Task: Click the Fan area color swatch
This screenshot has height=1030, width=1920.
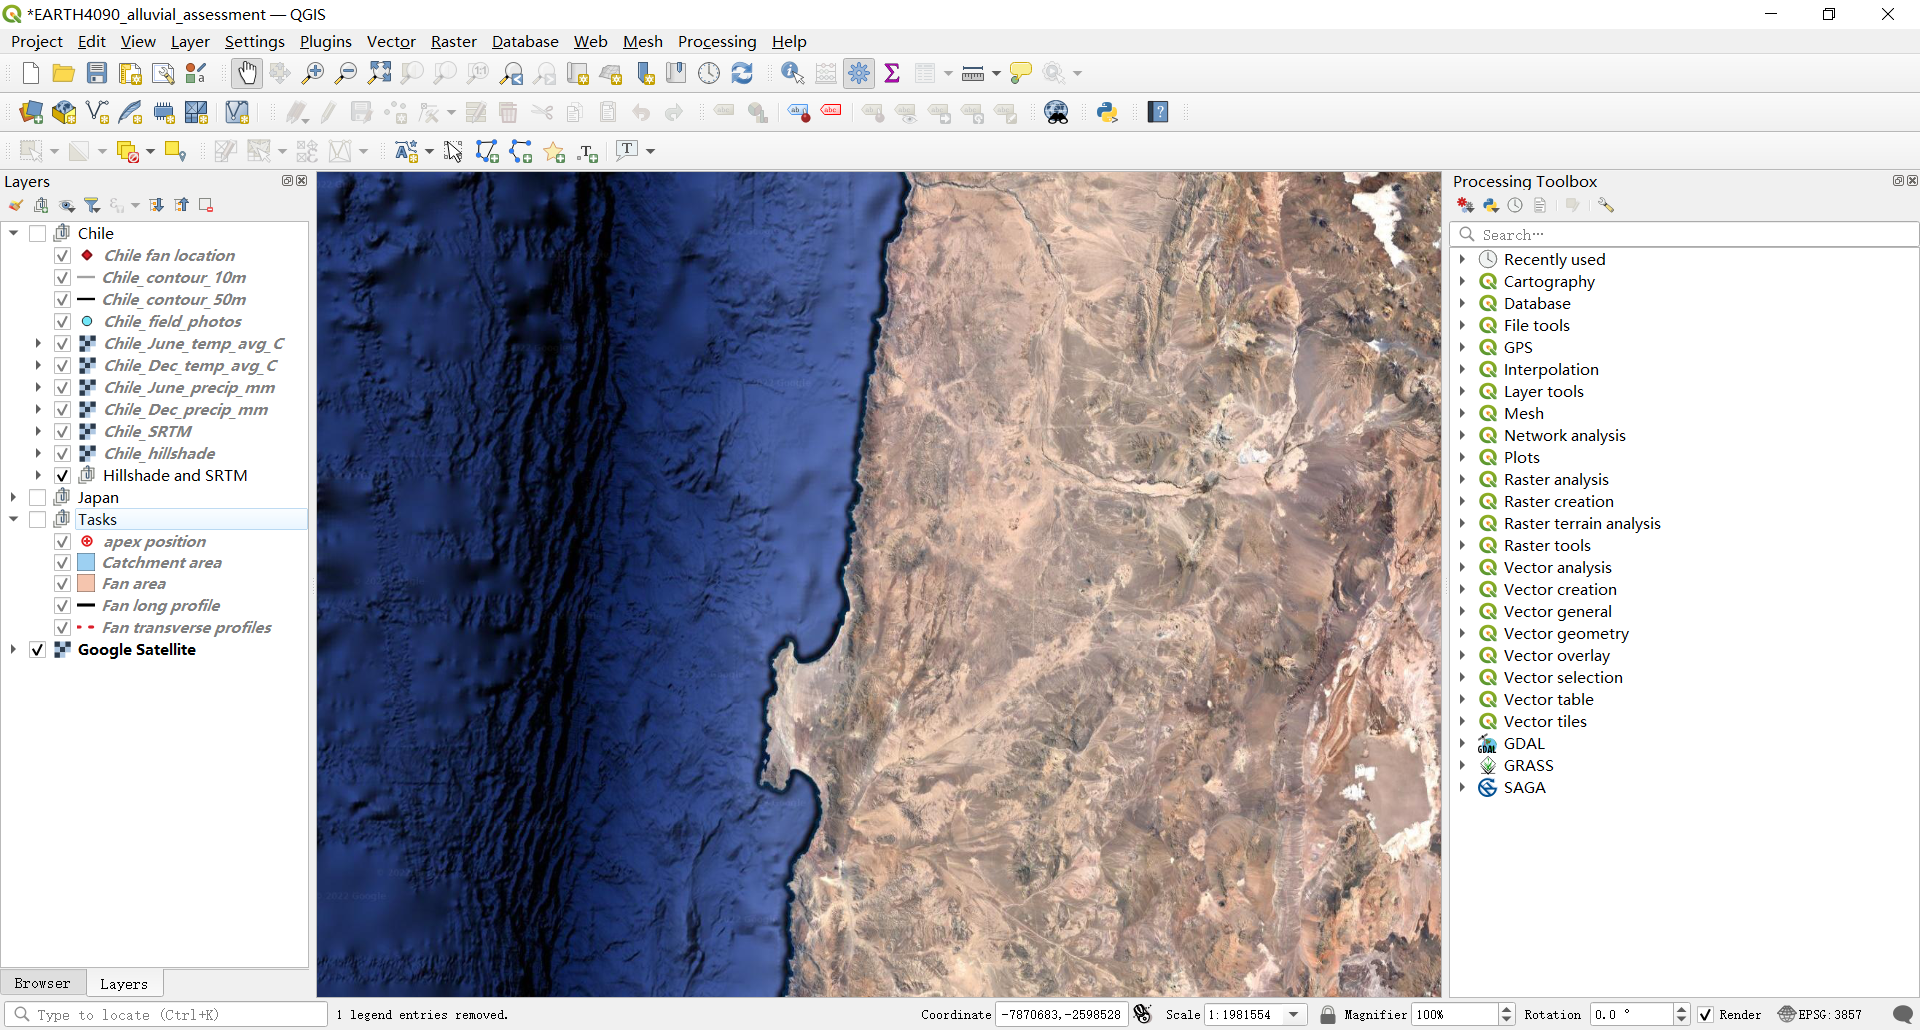Action: [86, 583]
